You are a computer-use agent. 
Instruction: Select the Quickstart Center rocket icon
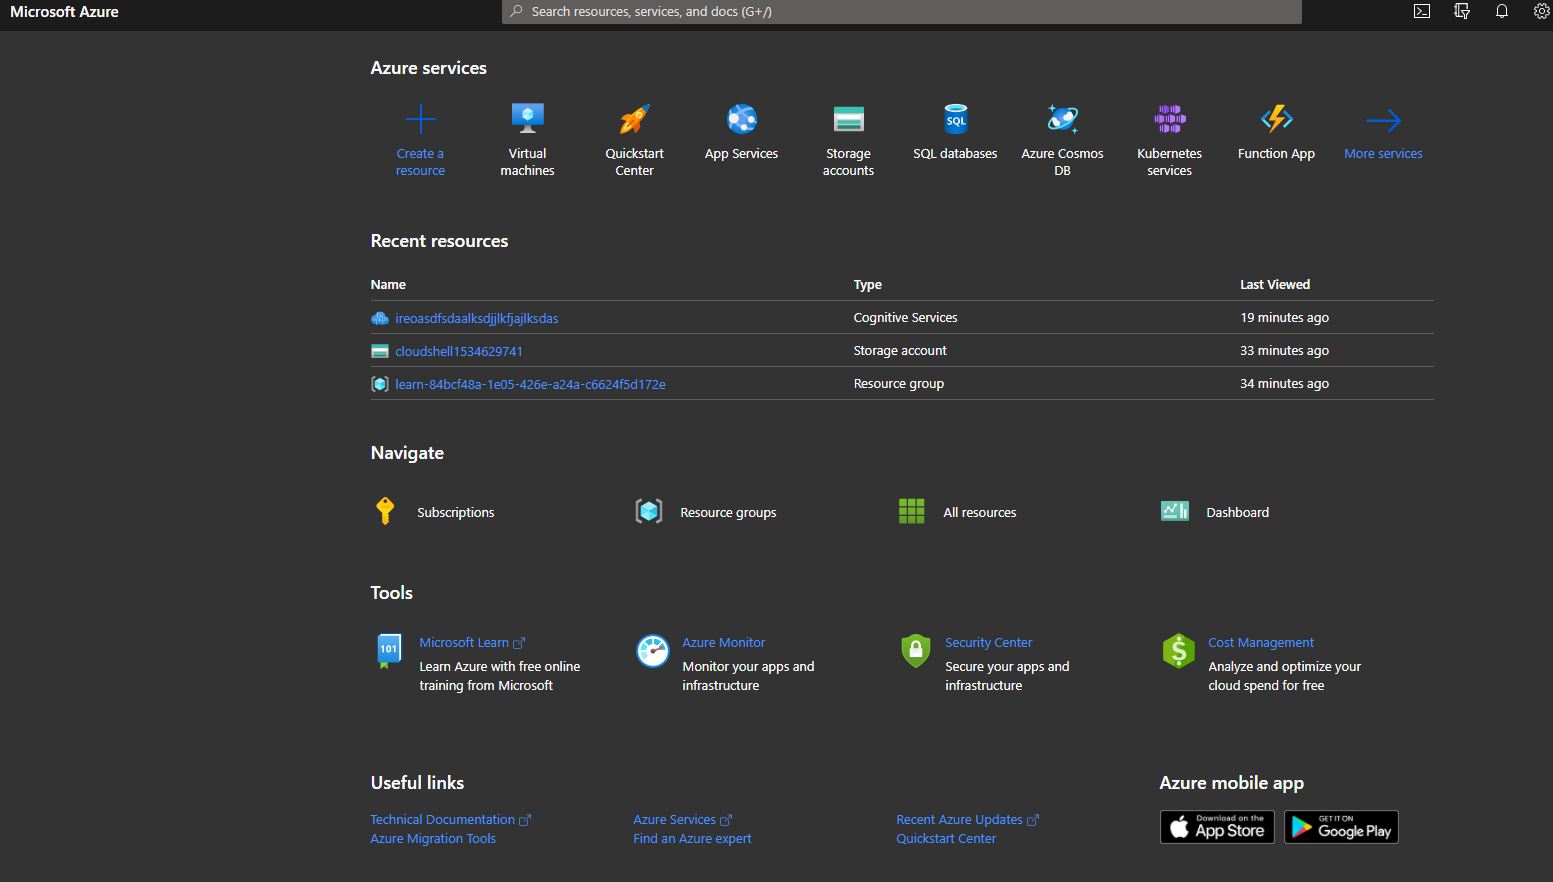(634, 118)
